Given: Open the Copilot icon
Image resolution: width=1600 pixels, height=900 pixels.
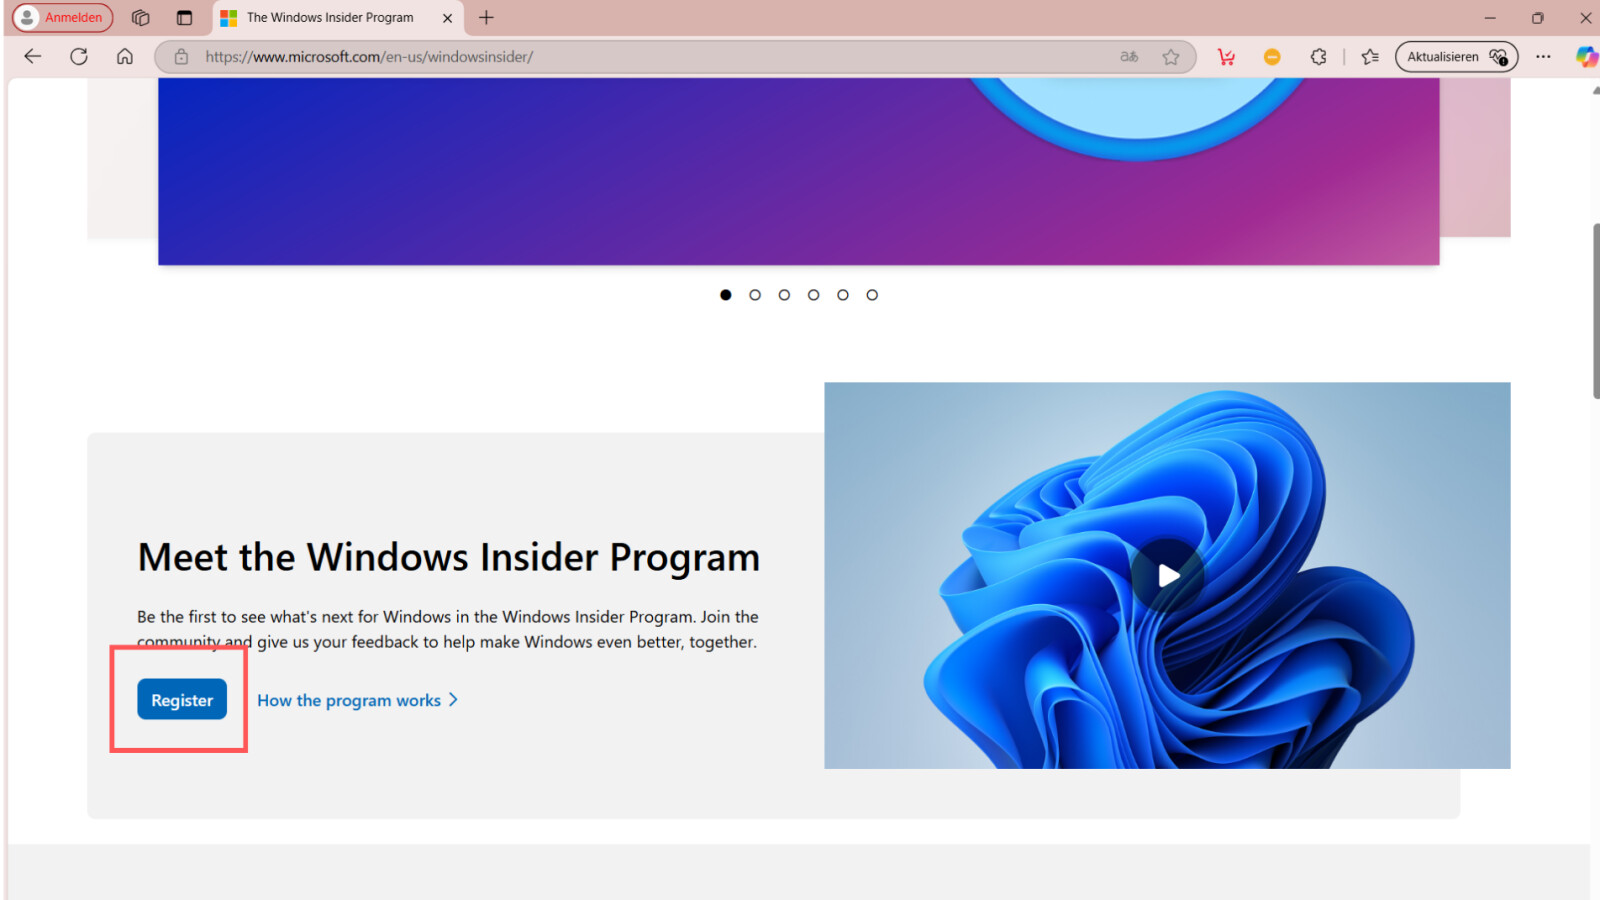Looking at the screenshot, I should coord(1586,57).
